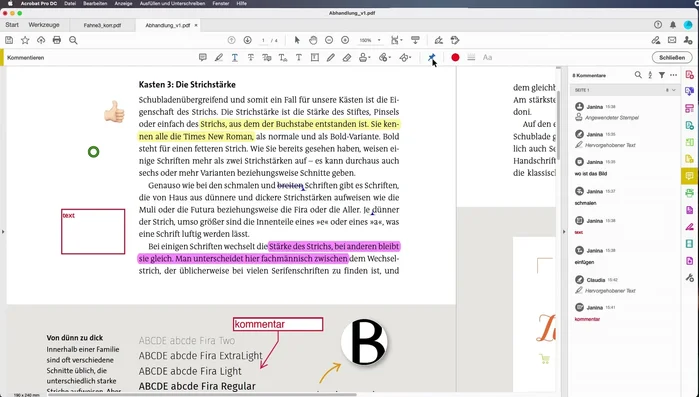Image resolution: width=699 pixels, height=397 pixels.
Task: Zoom out with the minus button
Action: click(329, 40)
